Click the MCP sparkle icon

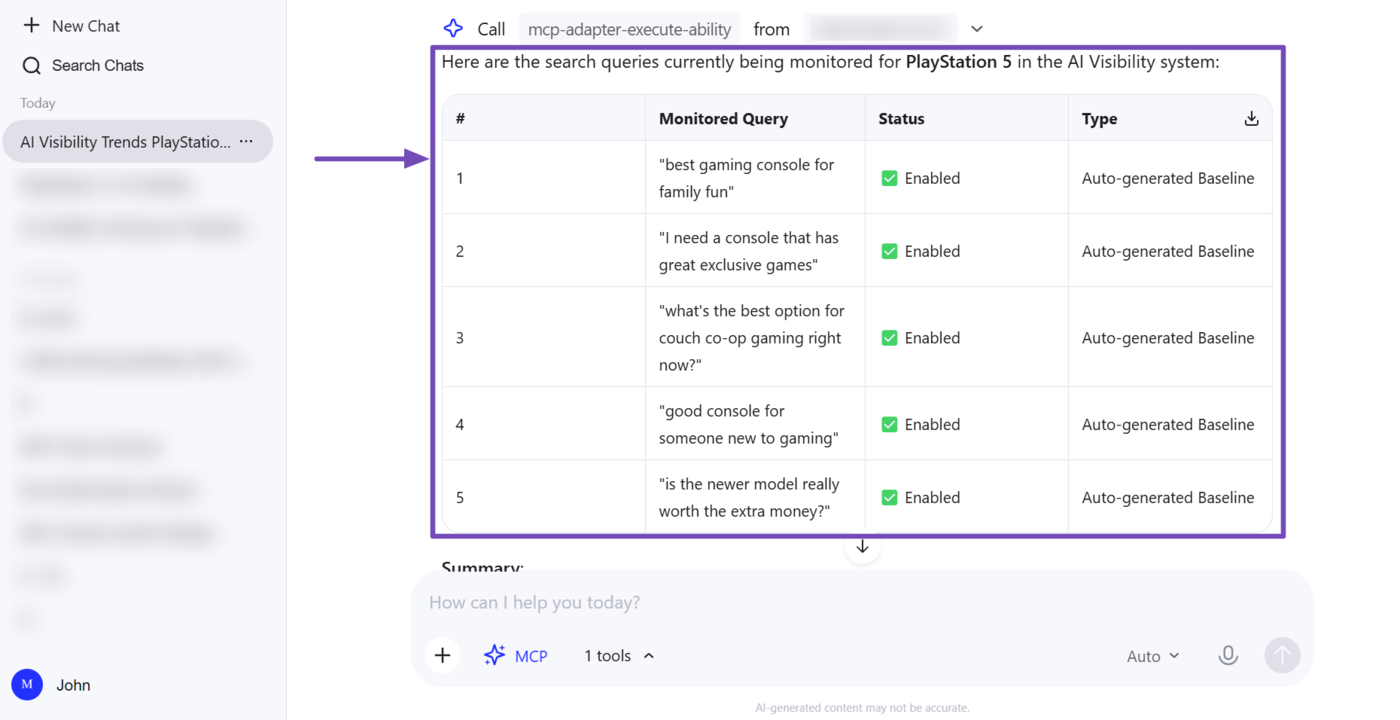[x=494, y=656]
